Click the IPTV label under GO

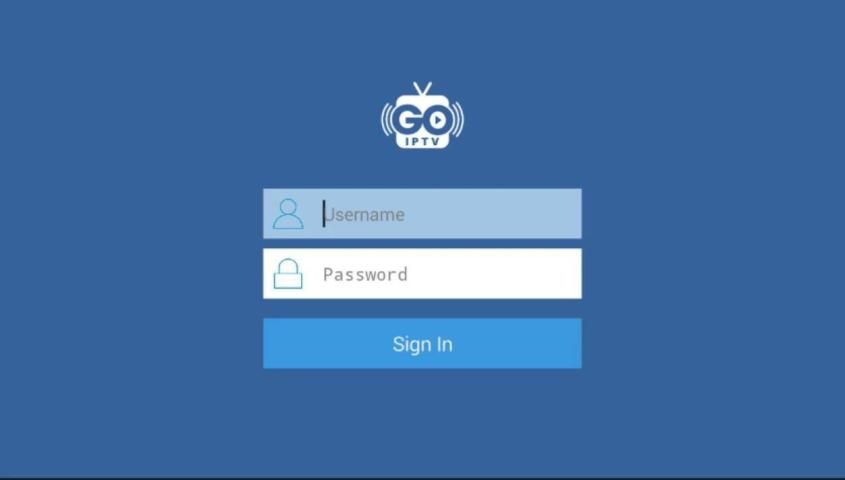422,142
